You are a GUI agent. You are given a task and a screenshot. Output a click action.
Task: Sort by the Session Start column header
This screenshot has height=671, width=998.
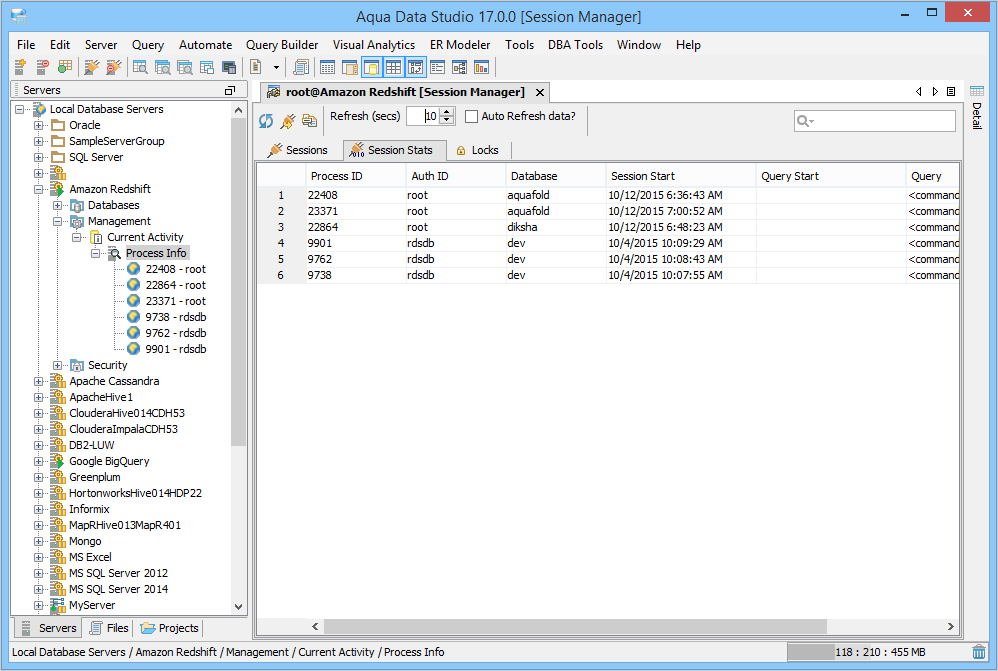680,176
